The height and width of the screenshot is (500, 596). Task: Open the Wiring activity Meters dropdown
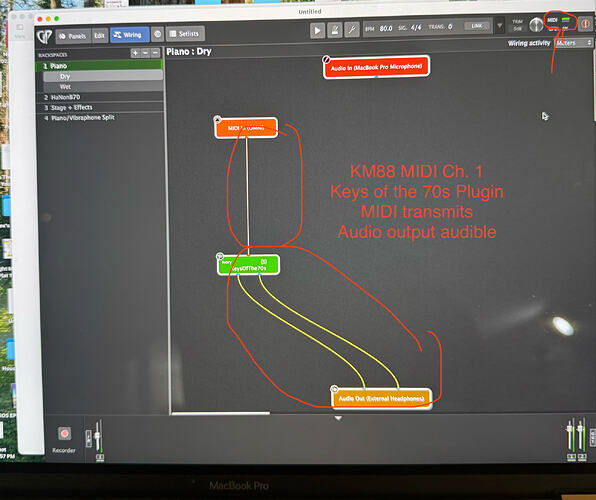tap(573, 43)
